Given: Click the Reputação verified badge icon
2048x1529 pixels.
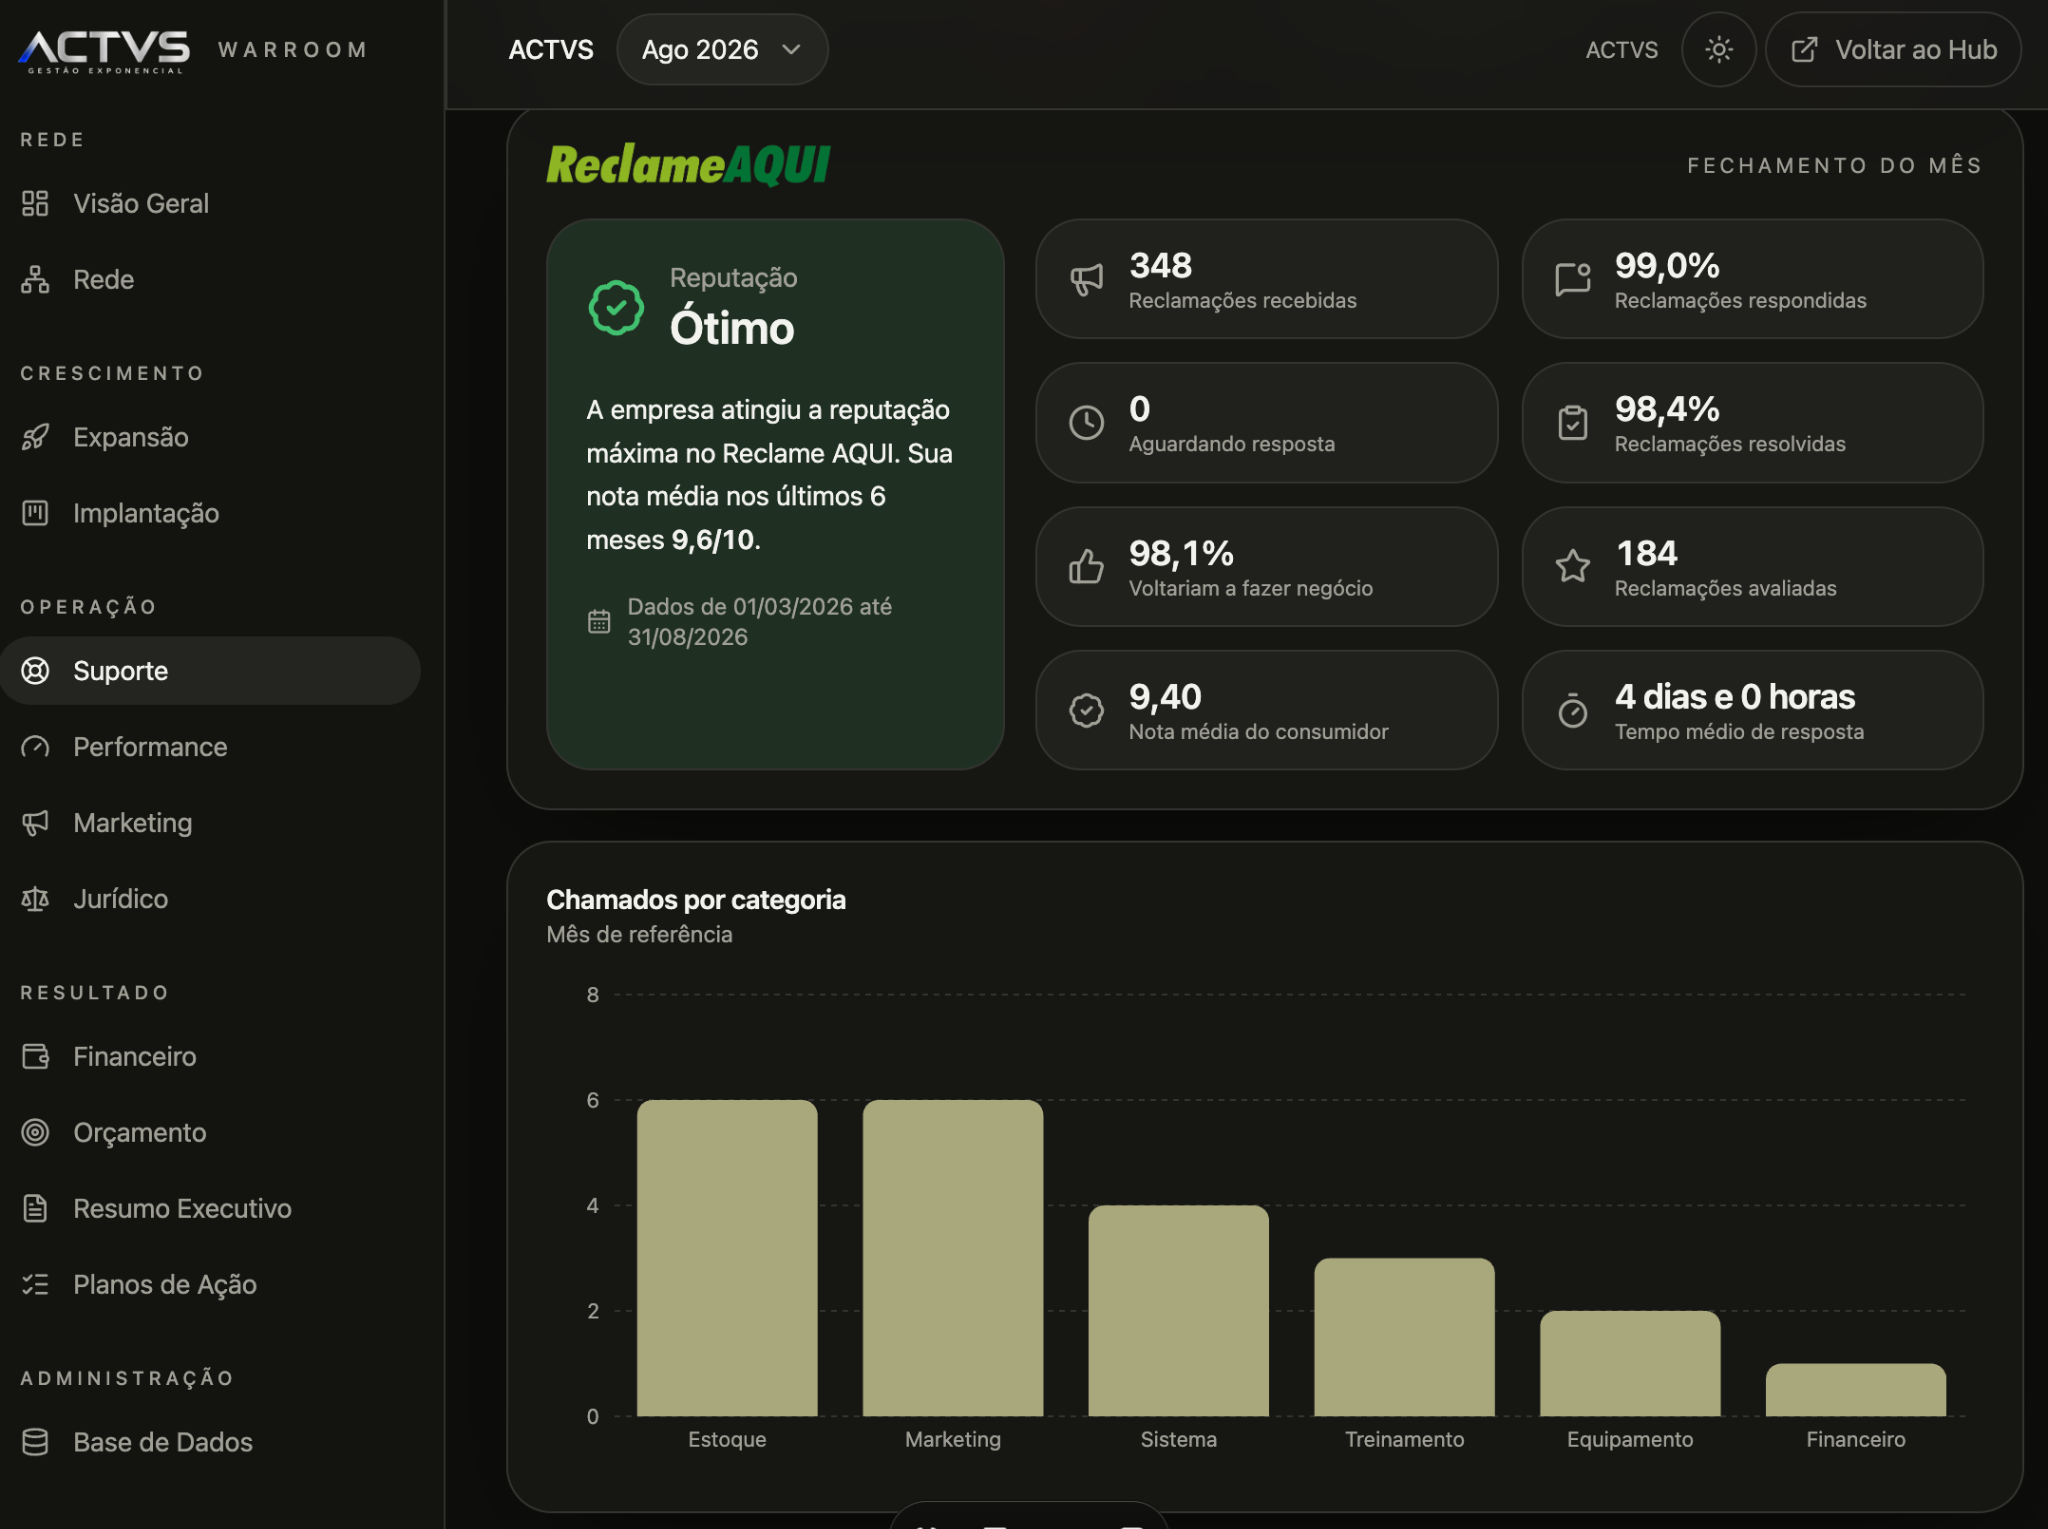Looking at the screenshot, I should pyautogui.click(x=616, y=308).
